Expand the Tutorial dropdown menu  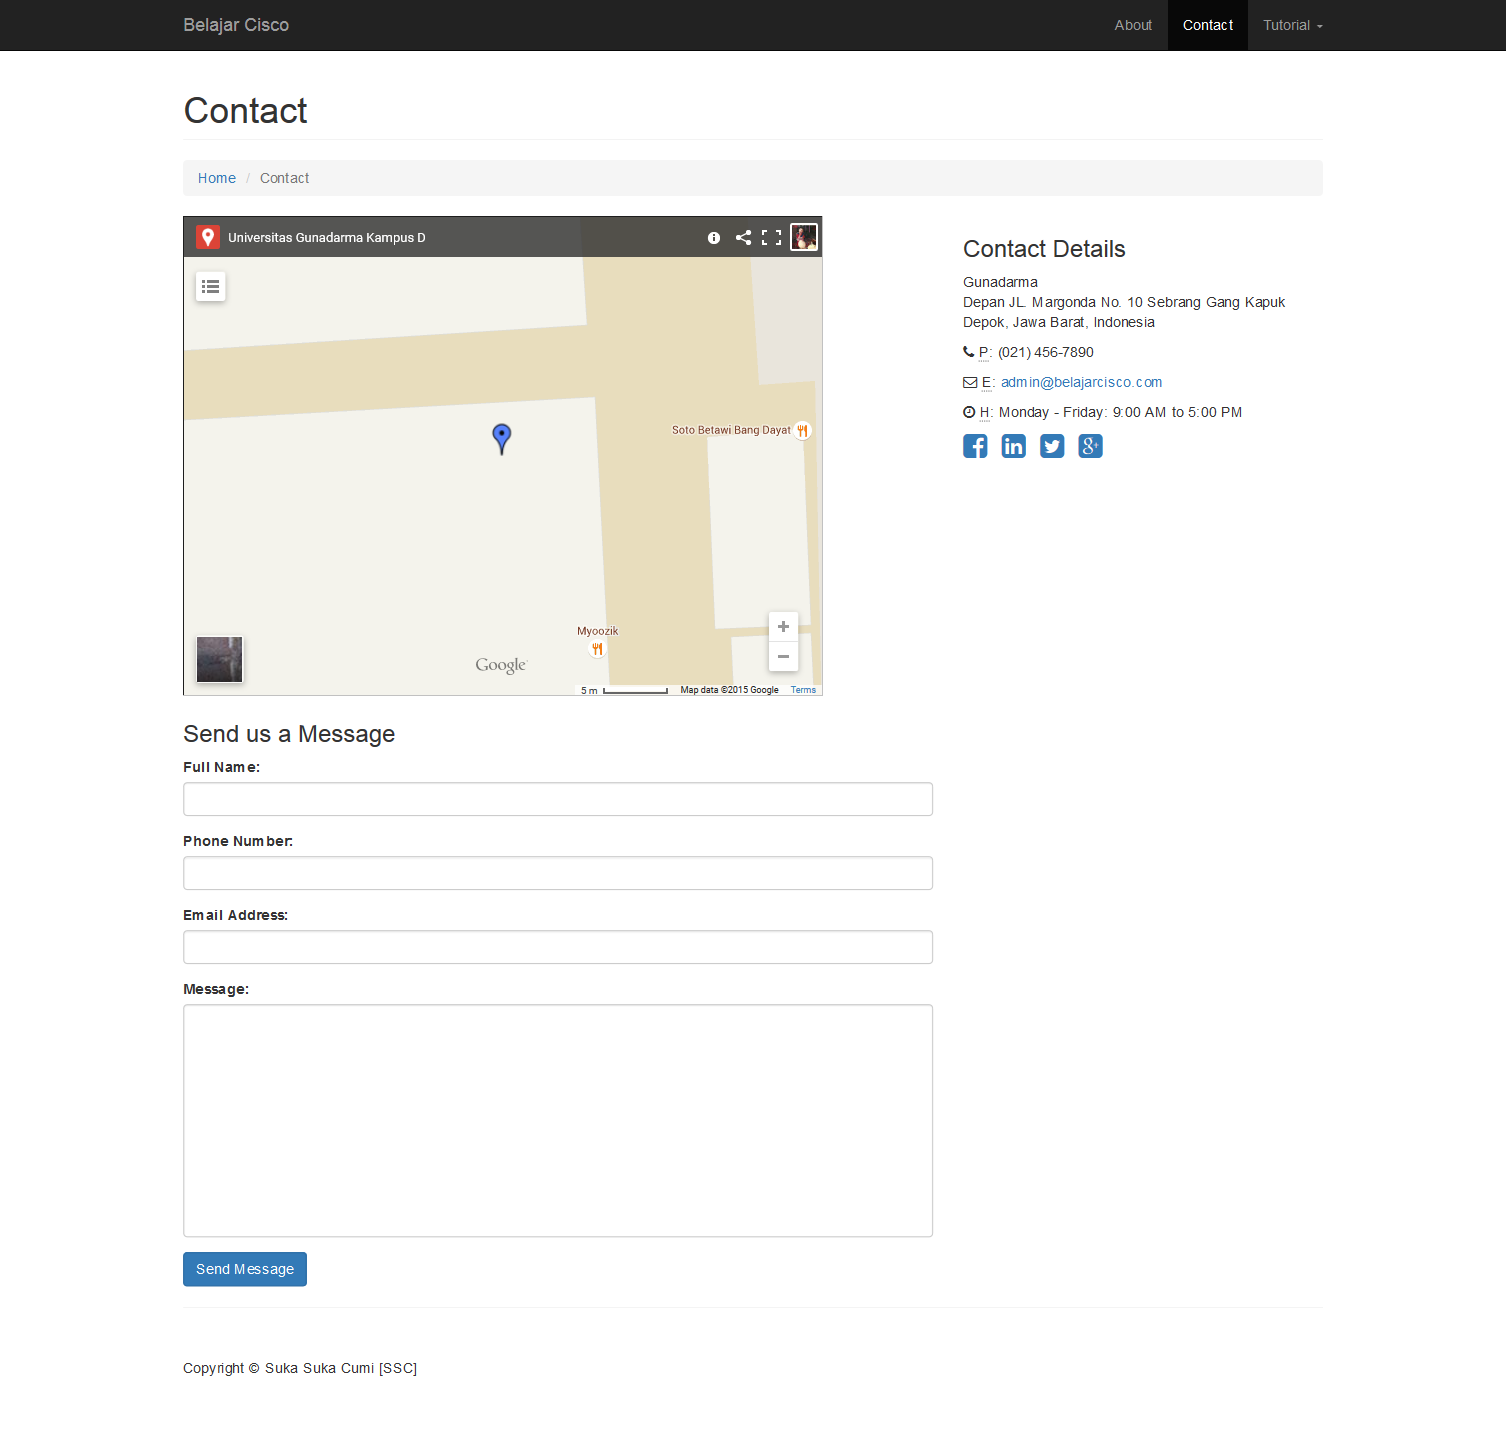(x=1292, y=25)
